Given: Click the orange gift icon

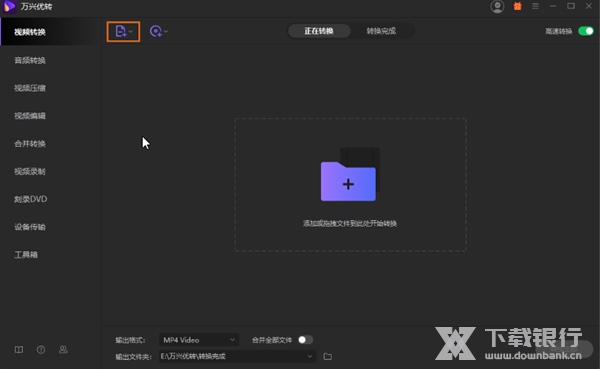Looking at the screenshot, I should pyautogui.click(x=517, y=6).
